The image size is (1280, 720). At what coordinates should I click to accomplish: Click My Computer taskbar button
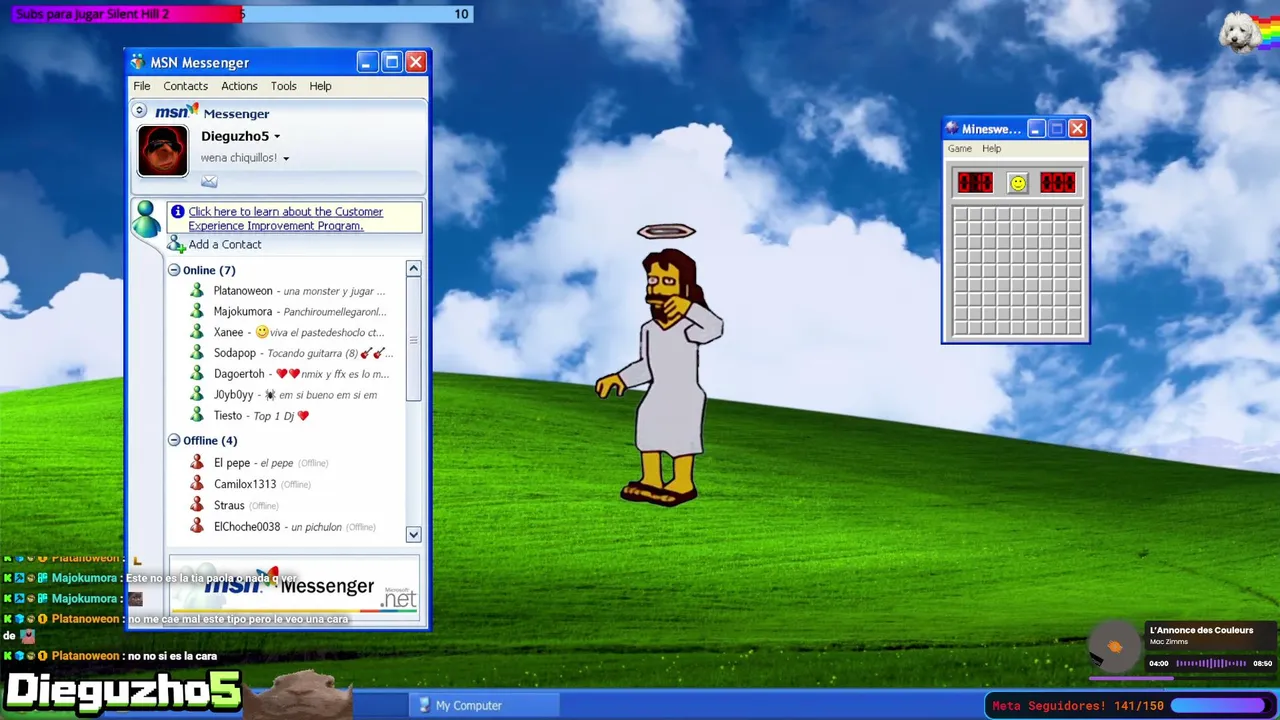pyautogui.click(x=486, y=705)
